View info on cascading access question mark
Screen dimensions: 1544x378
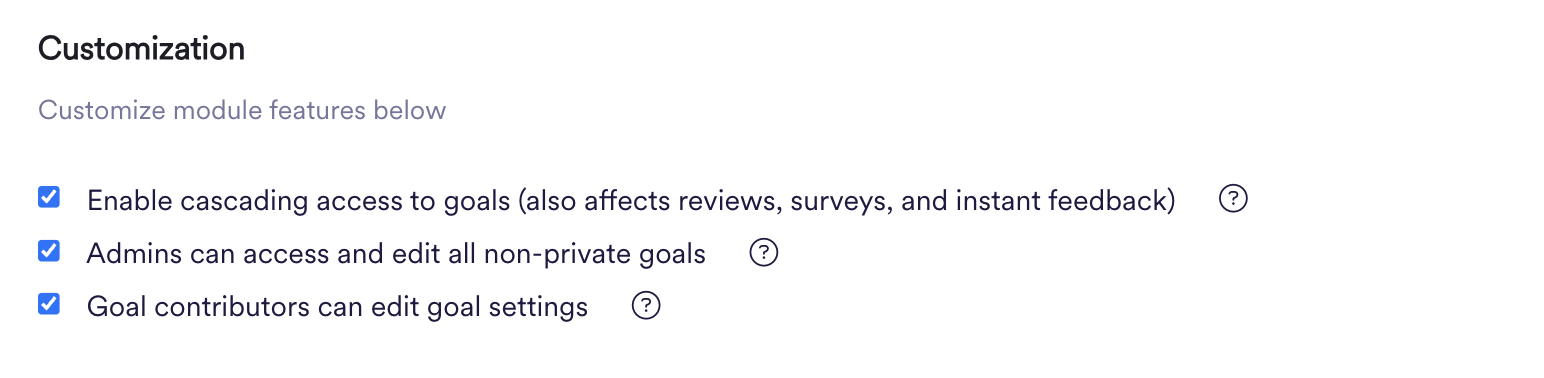(x=1234, y=200)
